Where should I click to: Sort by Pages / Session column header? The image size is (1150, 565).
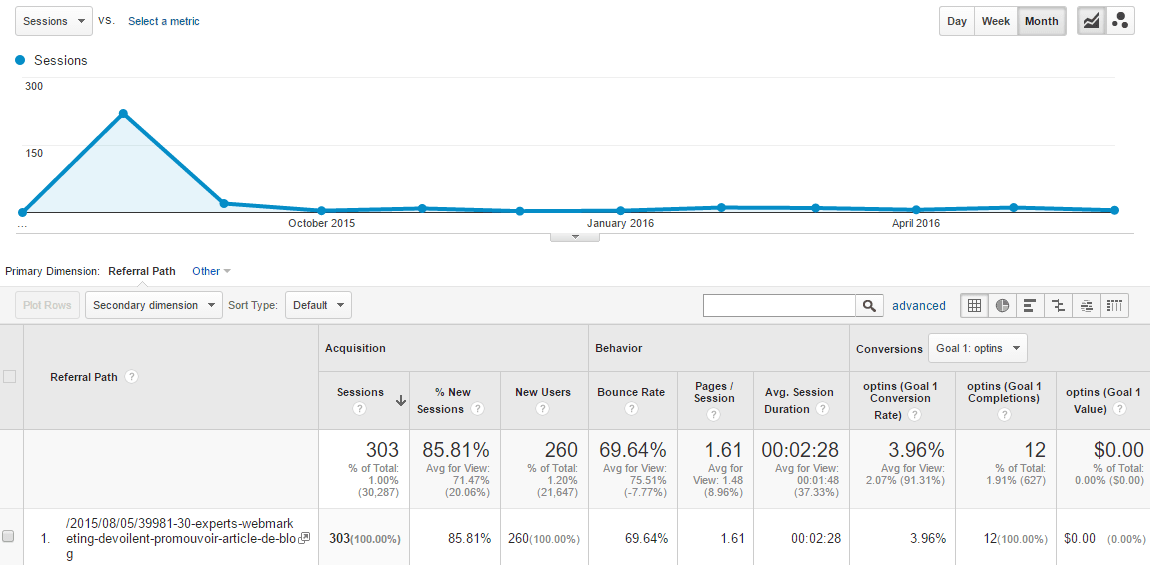(x=713, y=392)
